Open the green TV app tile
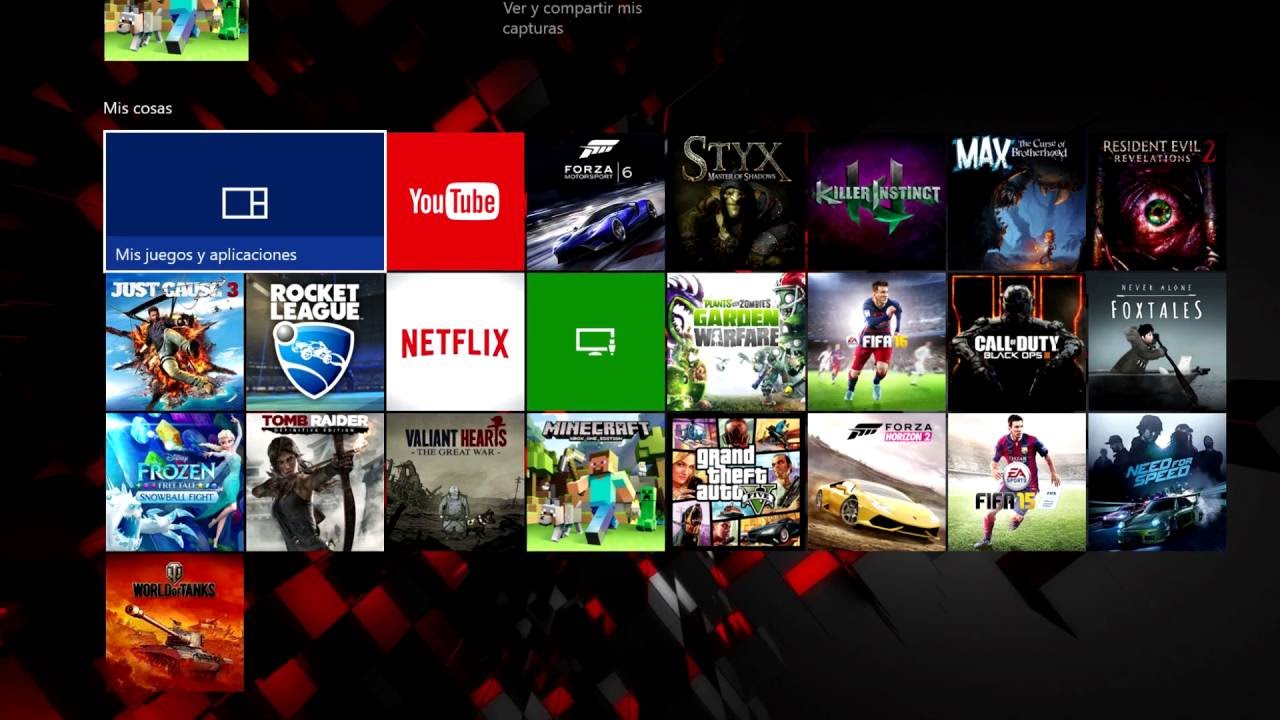 pos(596,342)
